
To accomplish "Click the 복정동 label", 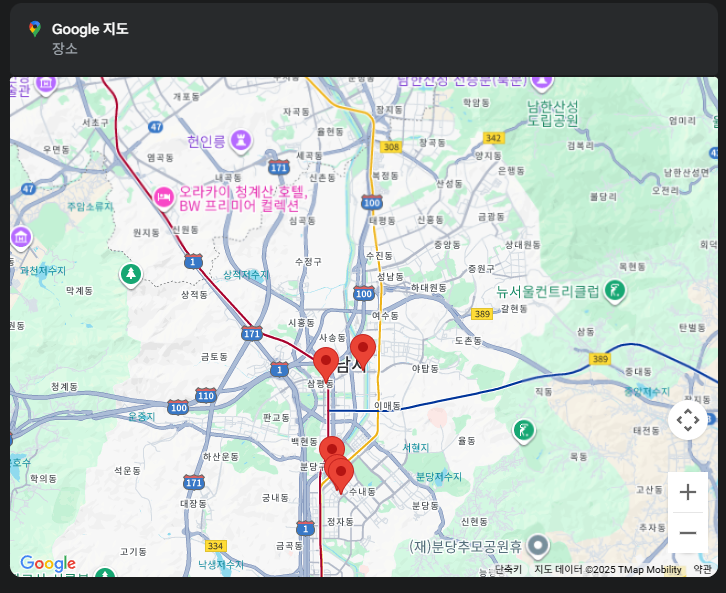I will pos(385,175).
